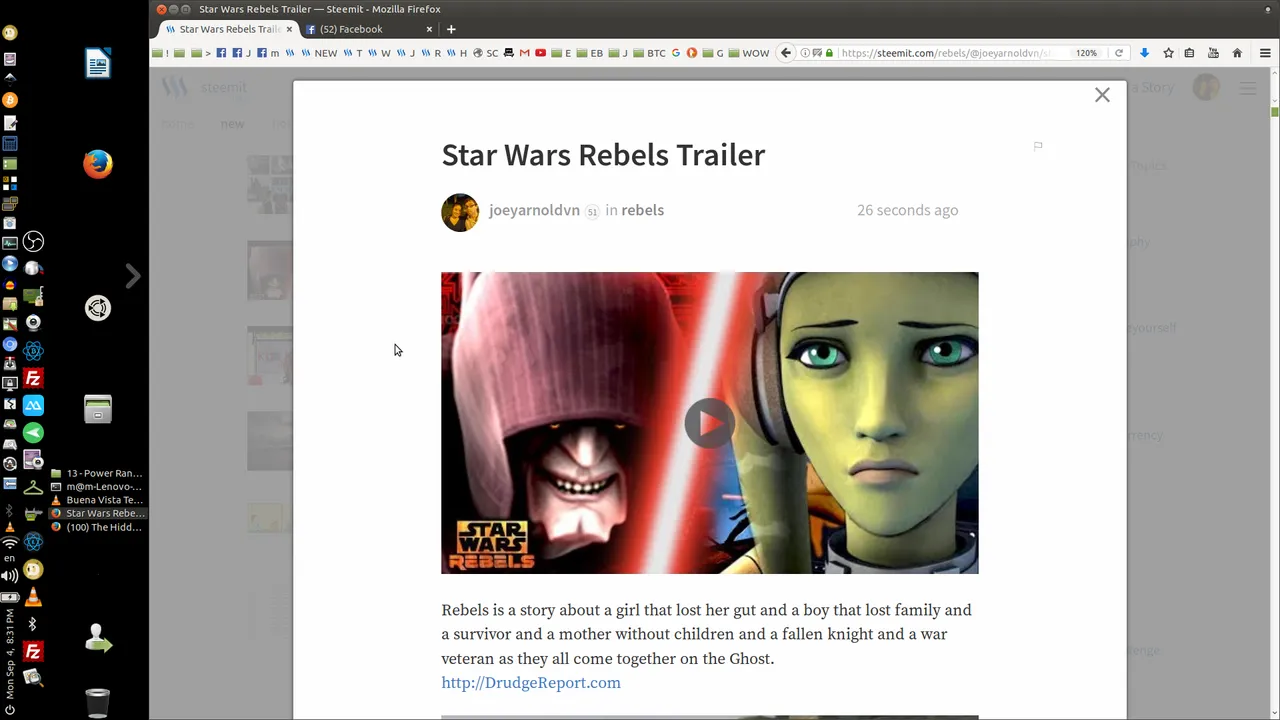Go to the Firefox home page icon
Screen dimensions: 1280x720
click(x=1237, y=53)
